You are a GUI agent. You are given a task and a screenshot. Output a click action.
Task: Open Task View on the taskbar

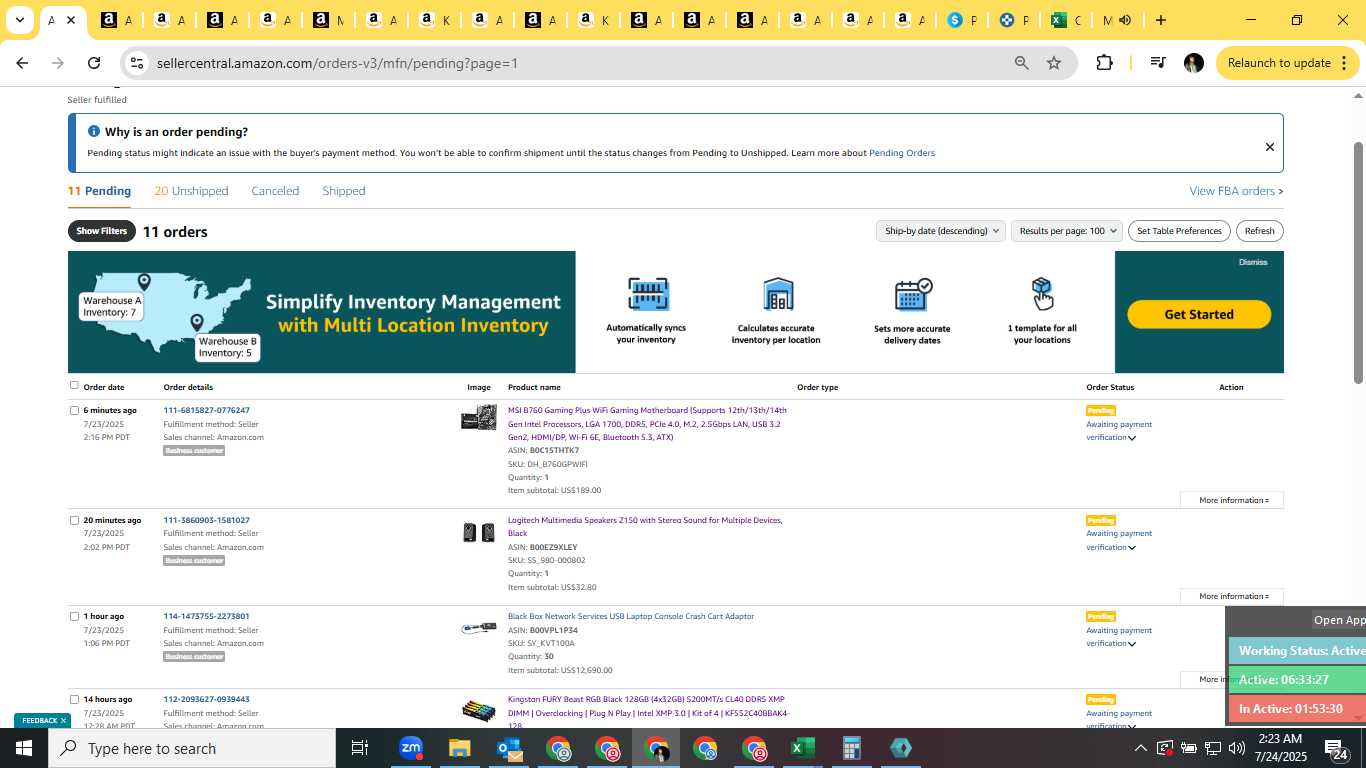(x=360, y=748)
